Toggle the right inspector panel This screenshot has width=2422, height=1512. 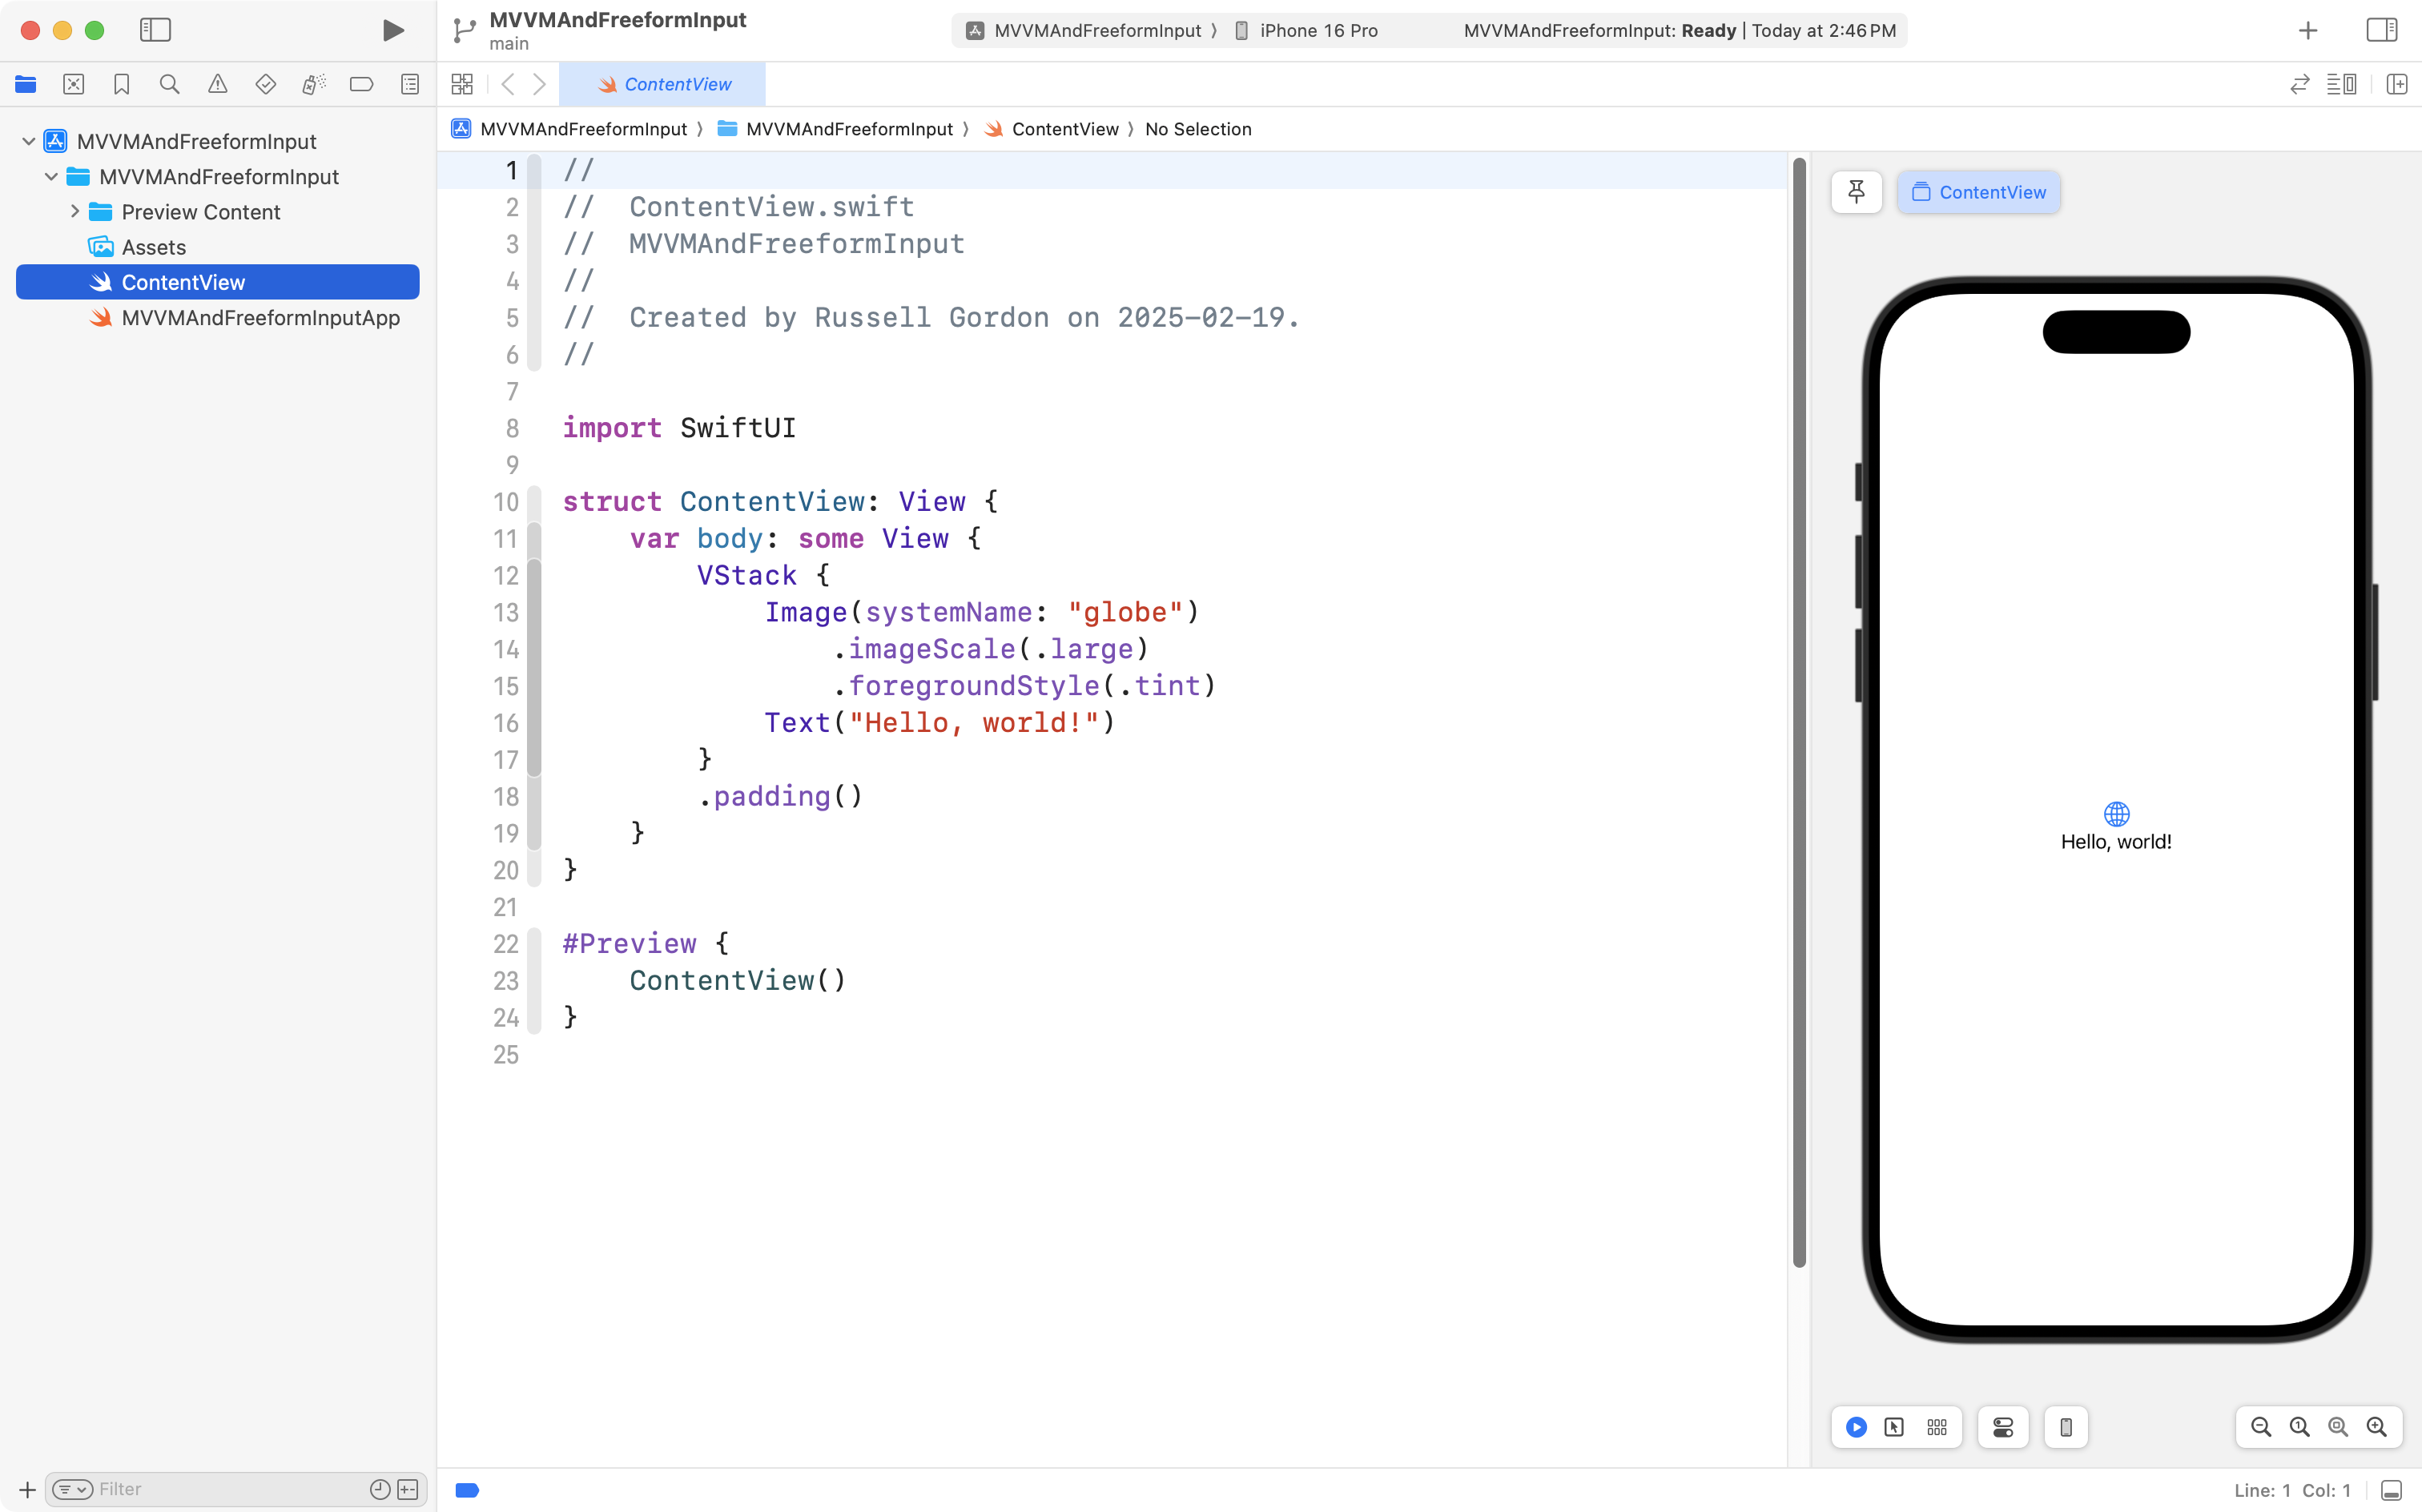click(x=2381, y=30)
